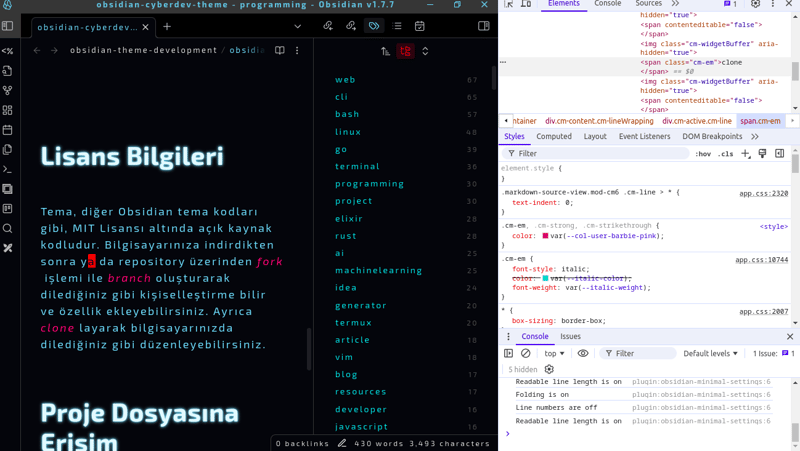This screenshot has width=800, height=451.
Task: Open Default levels dropdown
Action: (x=710, y=353)
